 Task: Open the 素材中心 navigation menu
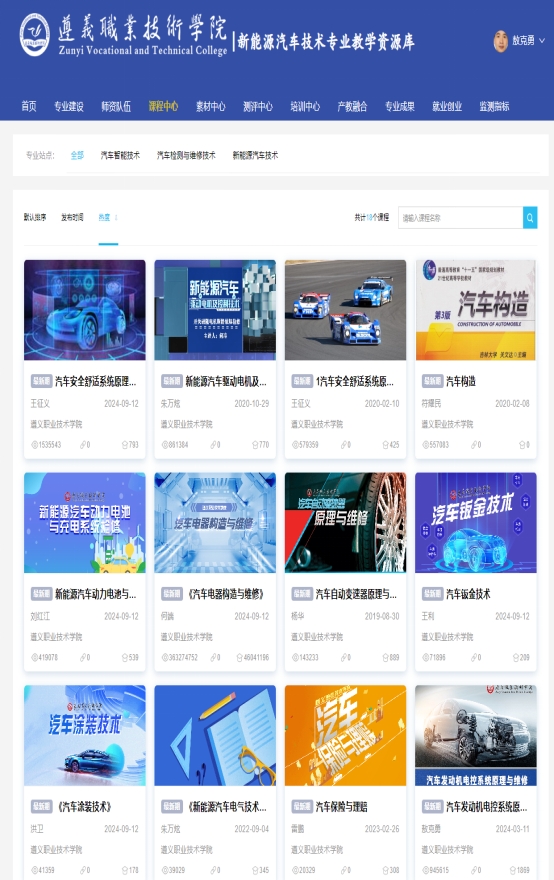point(210,106)
